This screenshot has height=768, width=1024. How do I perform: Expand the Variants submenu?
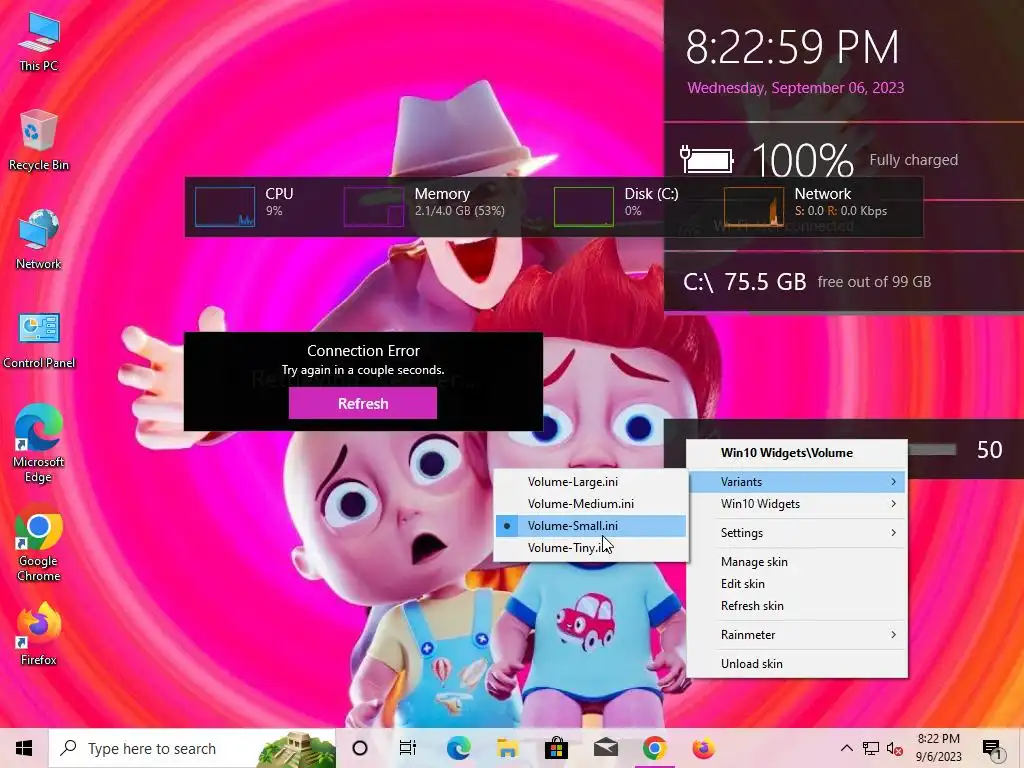pos(797,482)
